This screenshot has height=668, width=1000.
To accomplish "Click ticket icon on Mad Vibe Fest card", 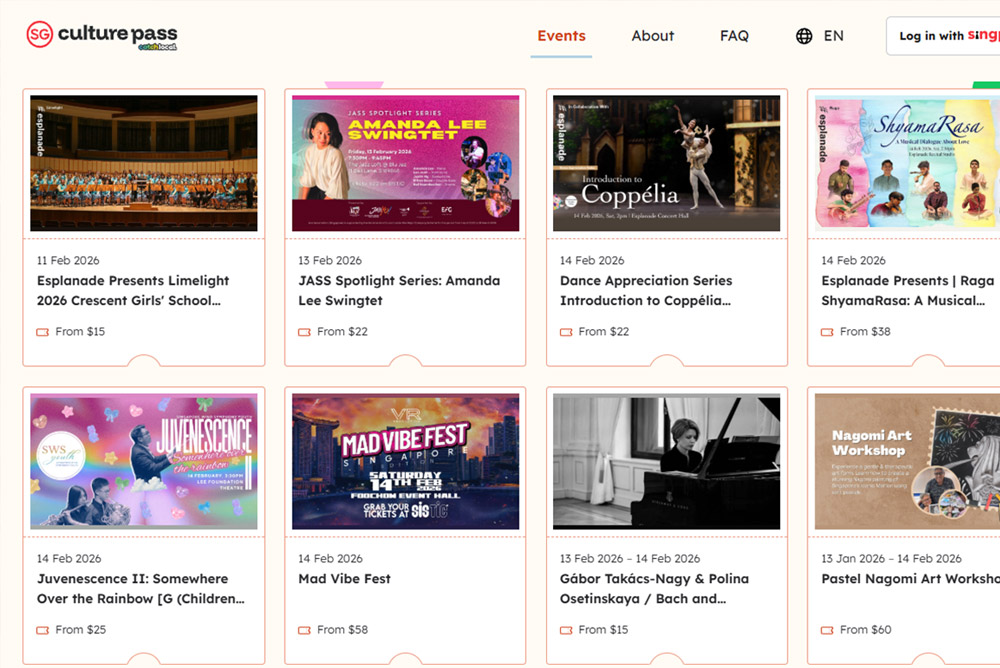I will (x=305, y=630).
